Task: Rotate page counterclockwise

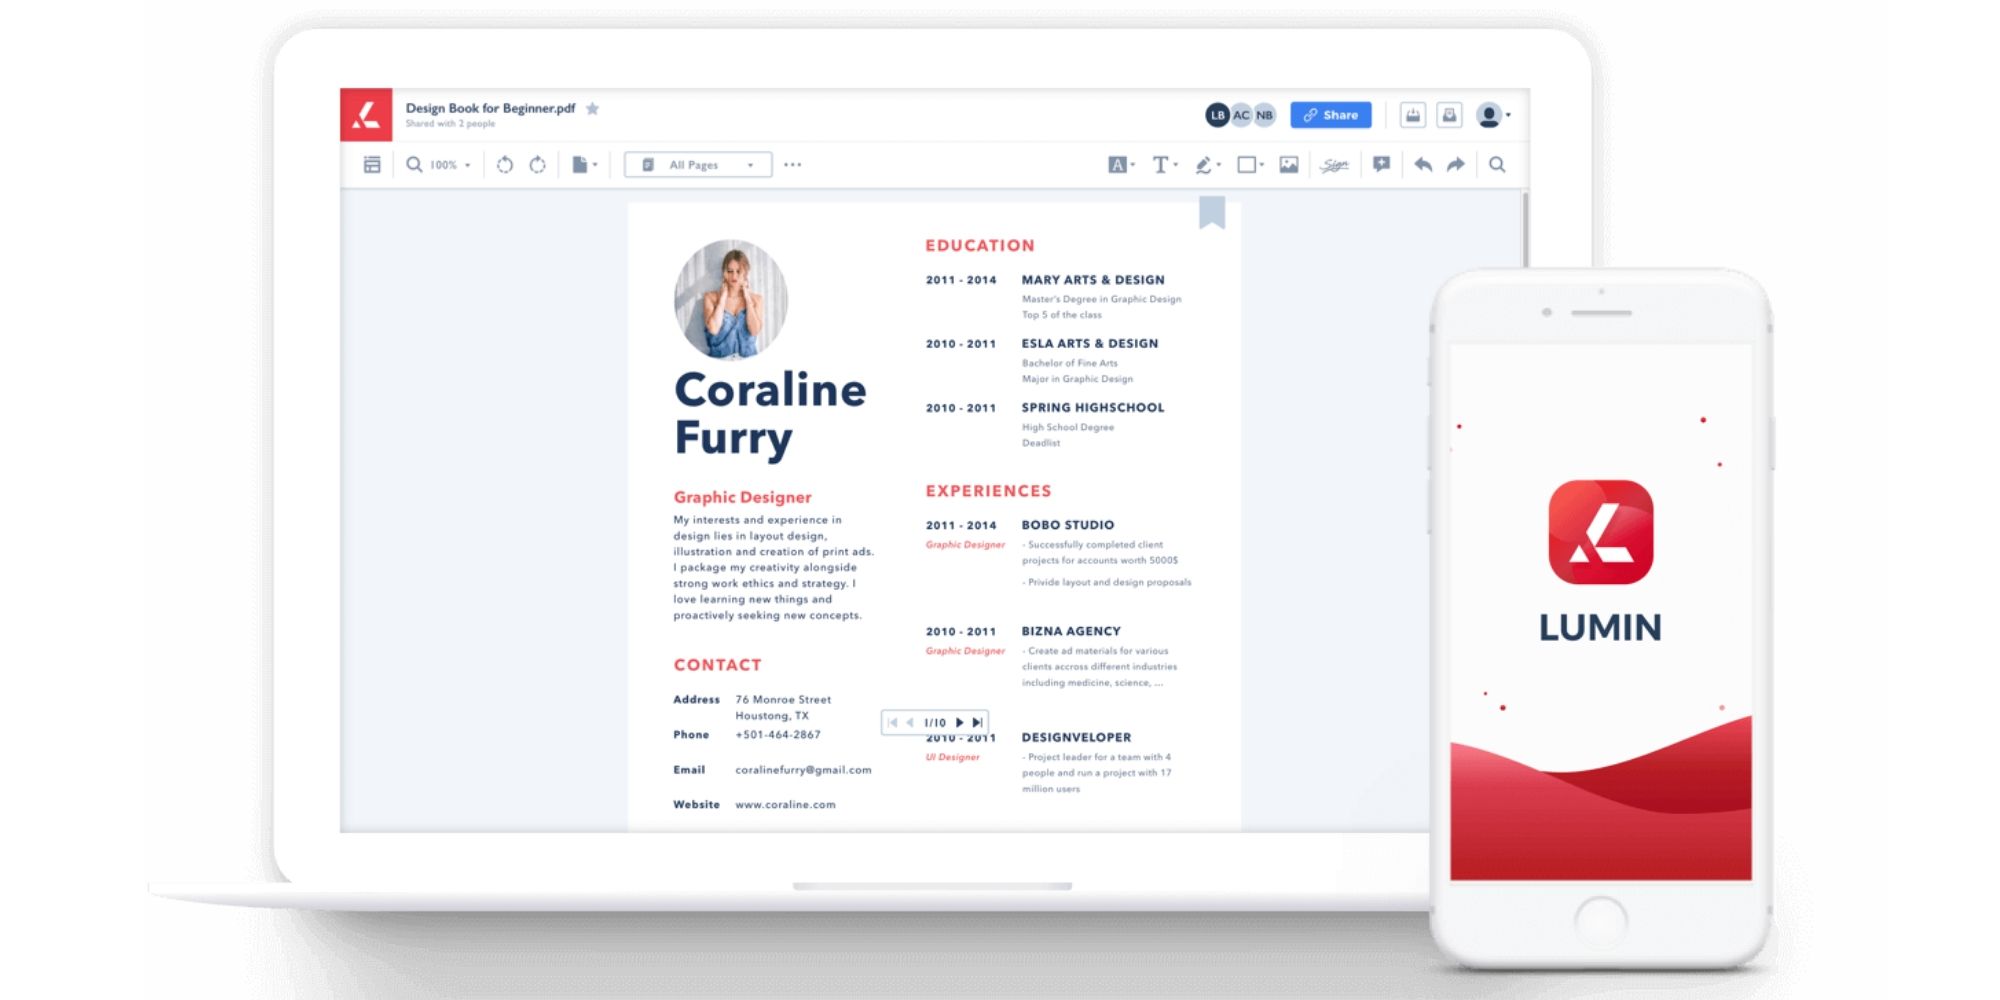Action: click(505, 165)
